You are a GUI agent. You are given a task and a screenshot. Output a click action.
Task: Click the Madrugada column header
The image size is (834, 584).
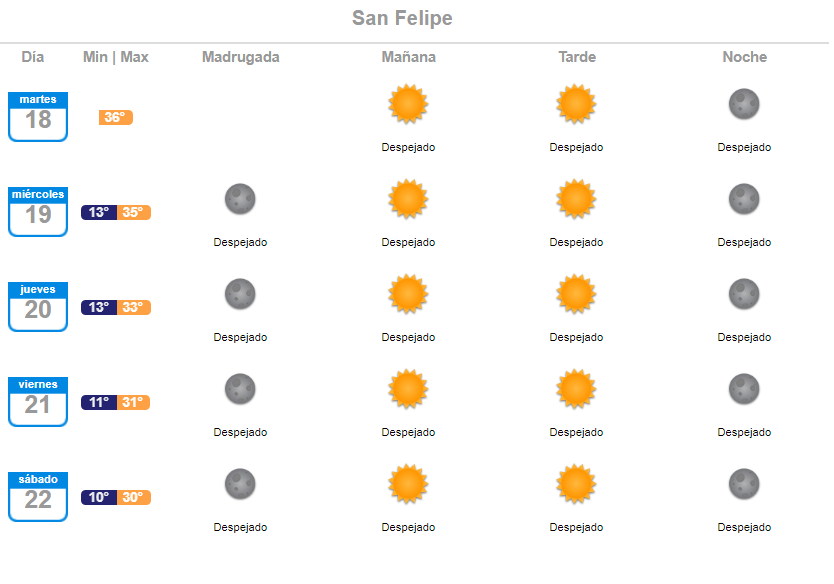pyautogui.click(x=240, y=57)
